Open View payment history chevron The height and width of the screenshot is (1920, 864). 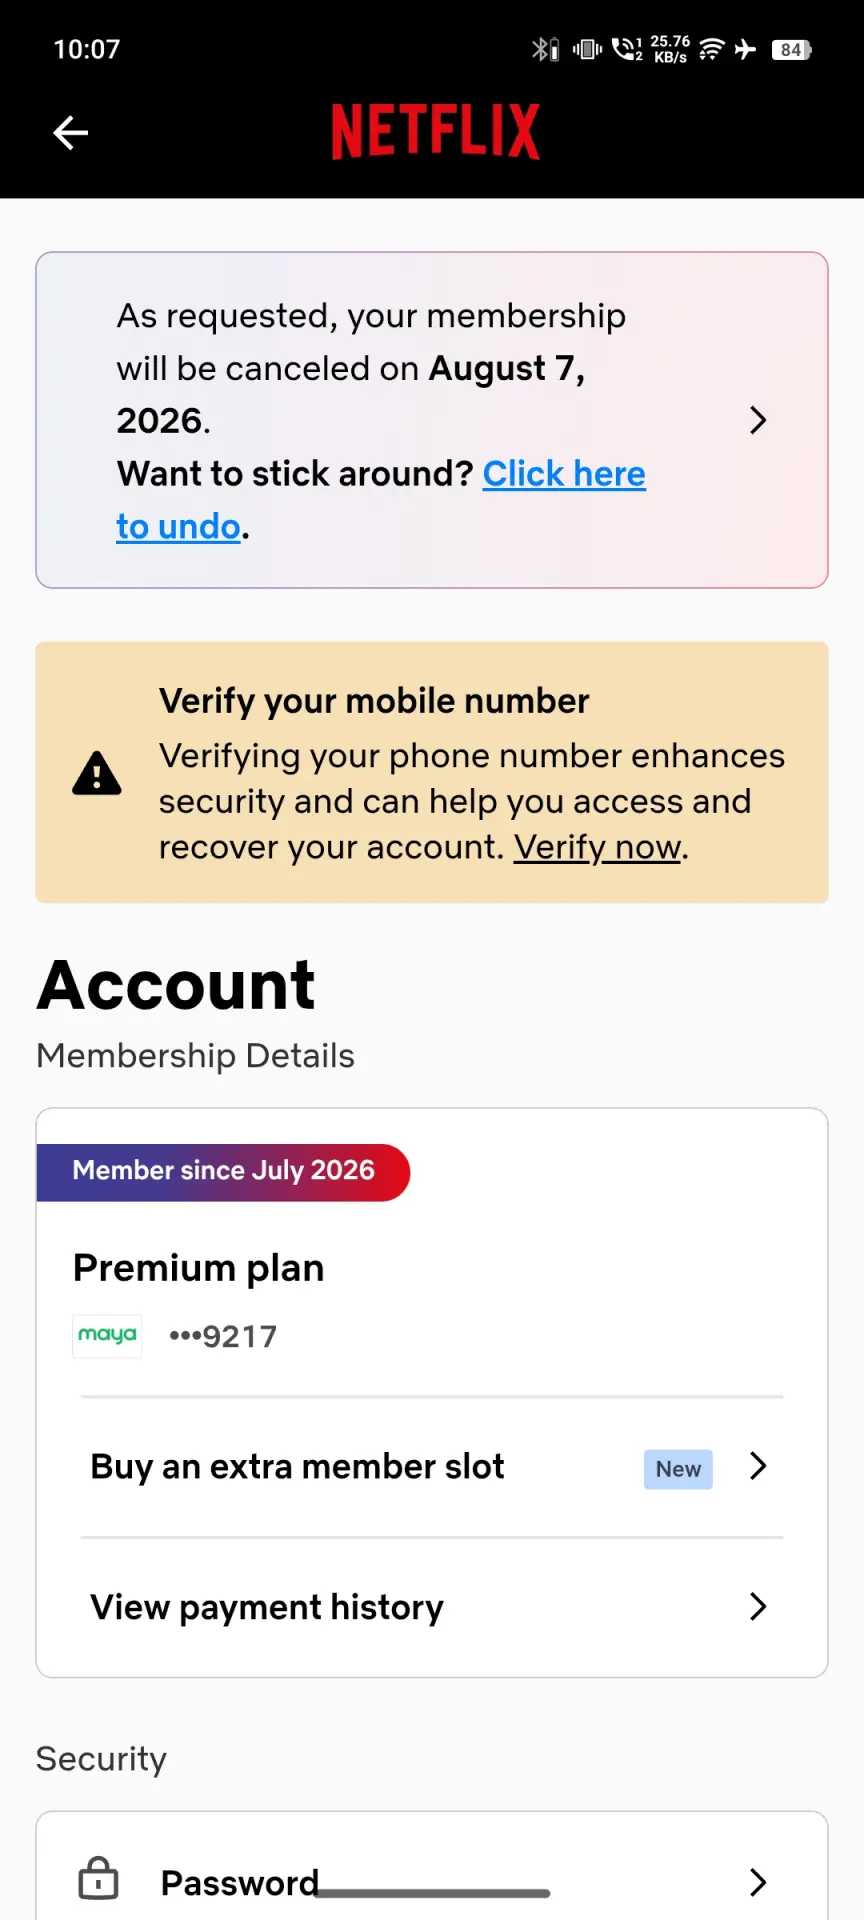click(x=758, y=1607)
